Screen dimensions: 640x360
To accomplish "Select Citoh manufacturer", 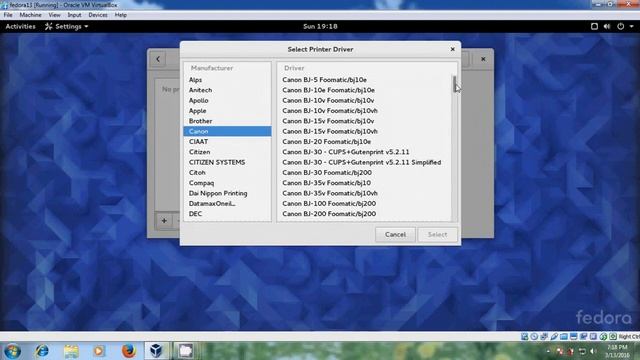I will tap(227, 173).
